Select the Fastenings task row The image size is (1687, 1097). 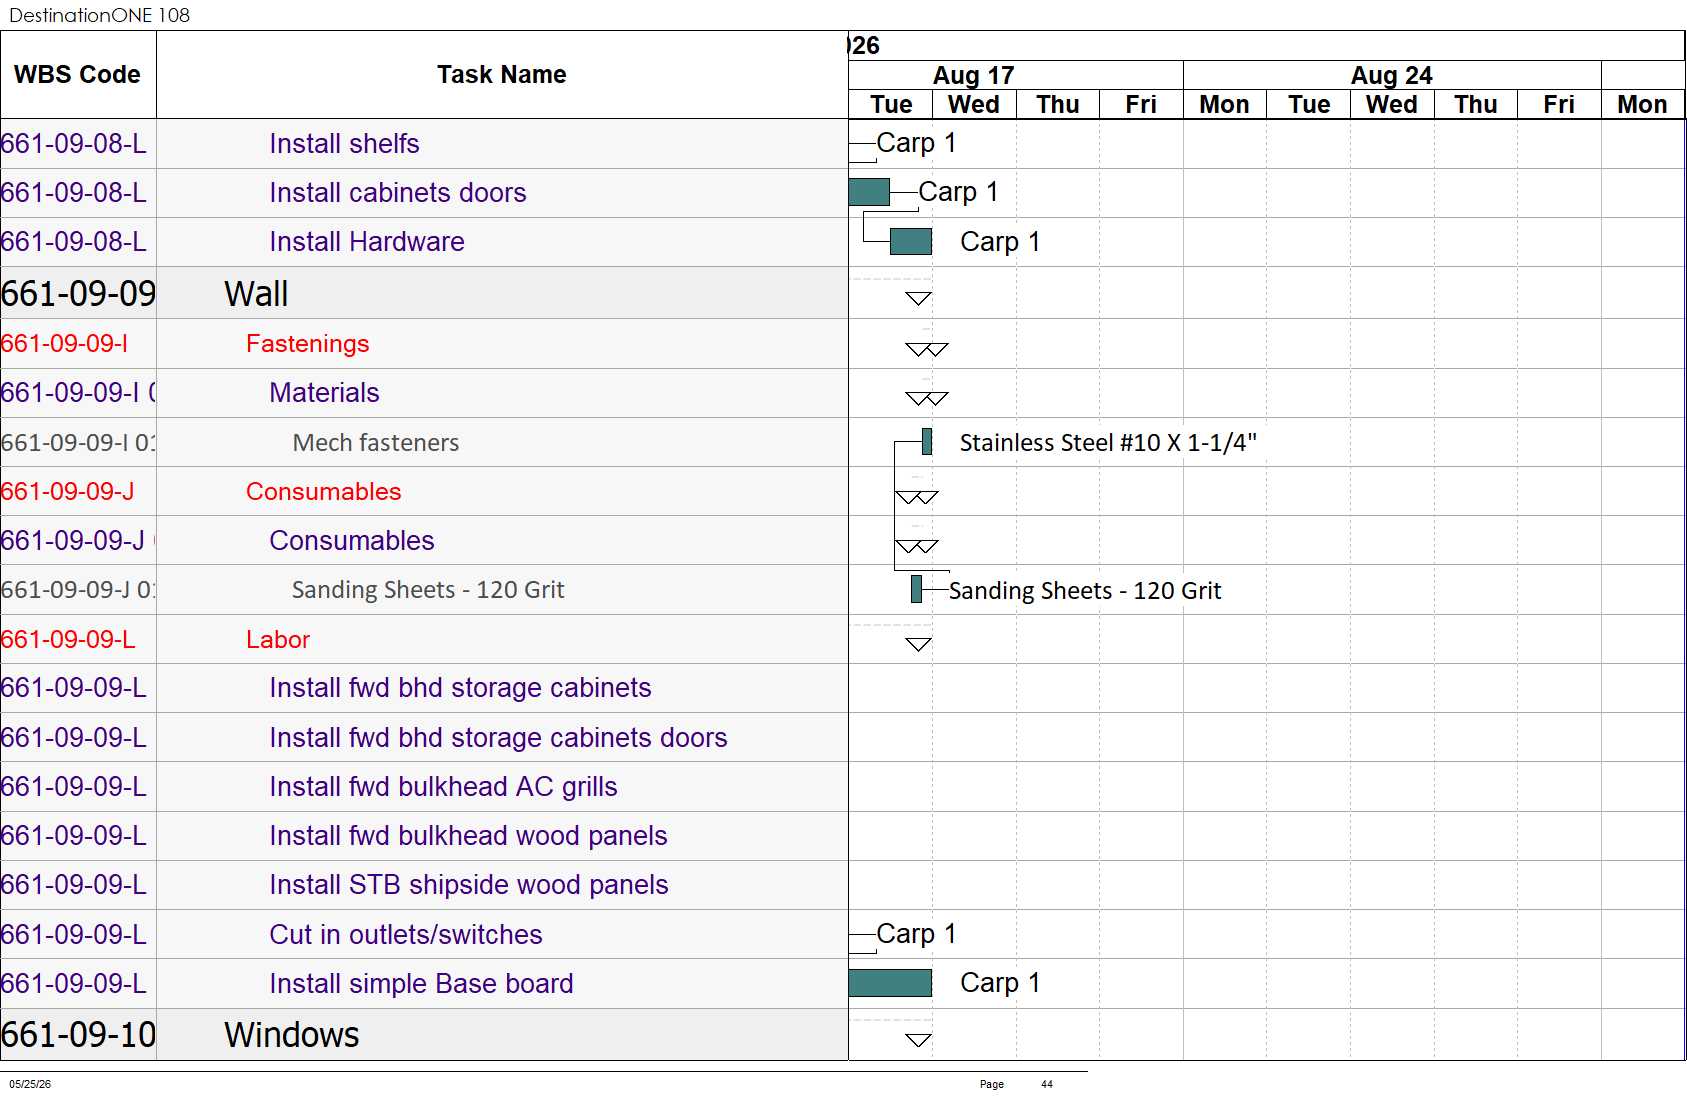pyautogui.click(x=424, y=344)
